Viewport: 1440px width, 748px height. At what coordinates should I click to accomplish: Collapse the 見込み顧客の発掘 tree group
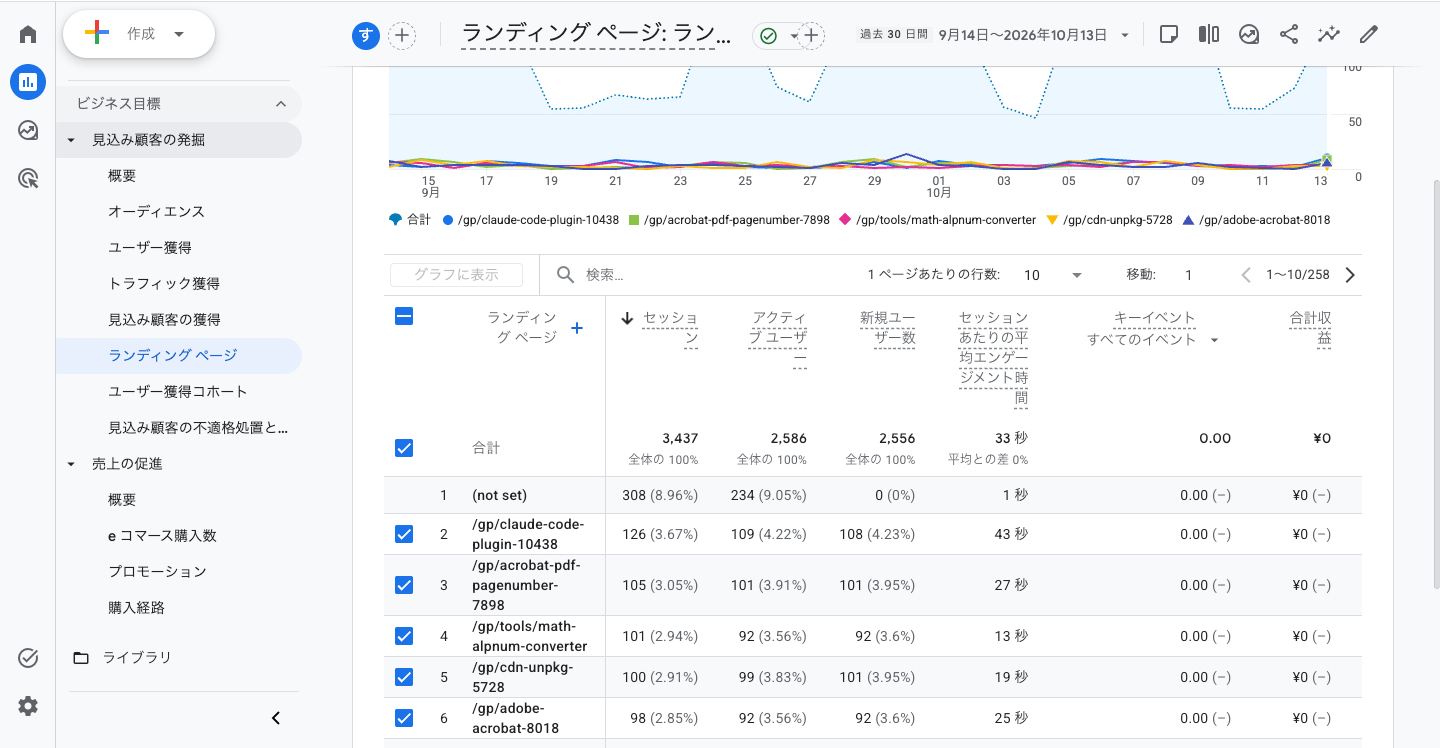tap(71, 140)
